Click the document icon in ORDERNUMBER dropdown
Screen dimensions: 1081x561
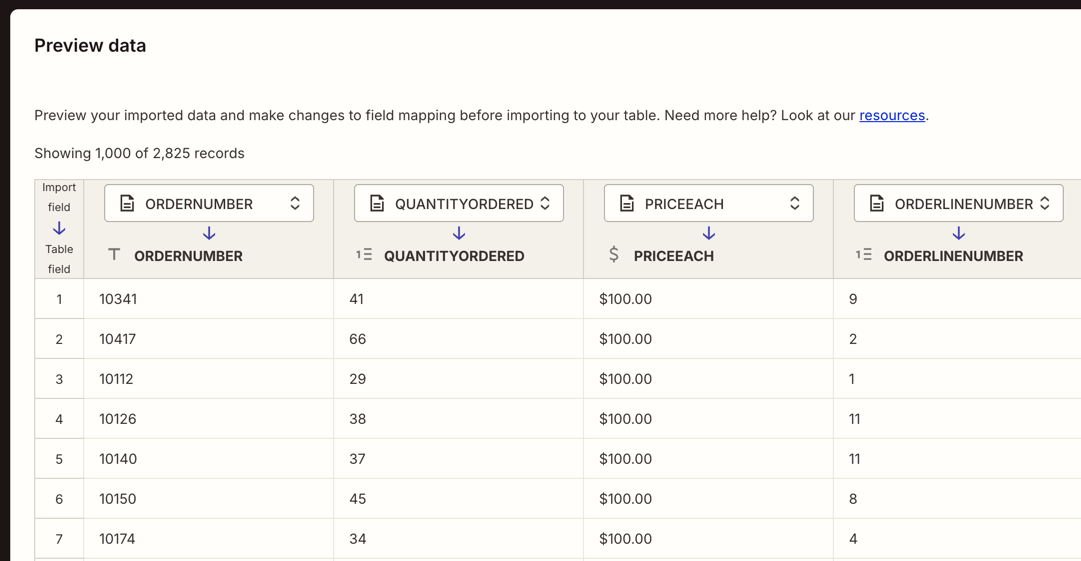pyautogui.click(x=127, y=203)
